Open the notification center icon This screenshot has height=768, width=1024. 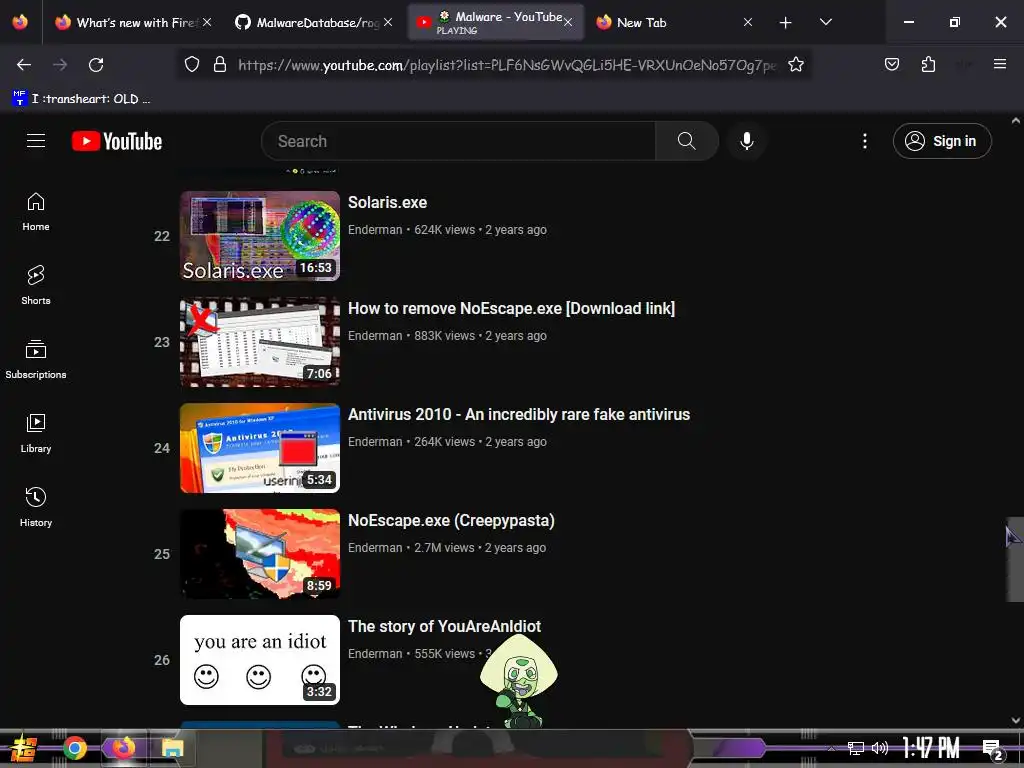993,749
